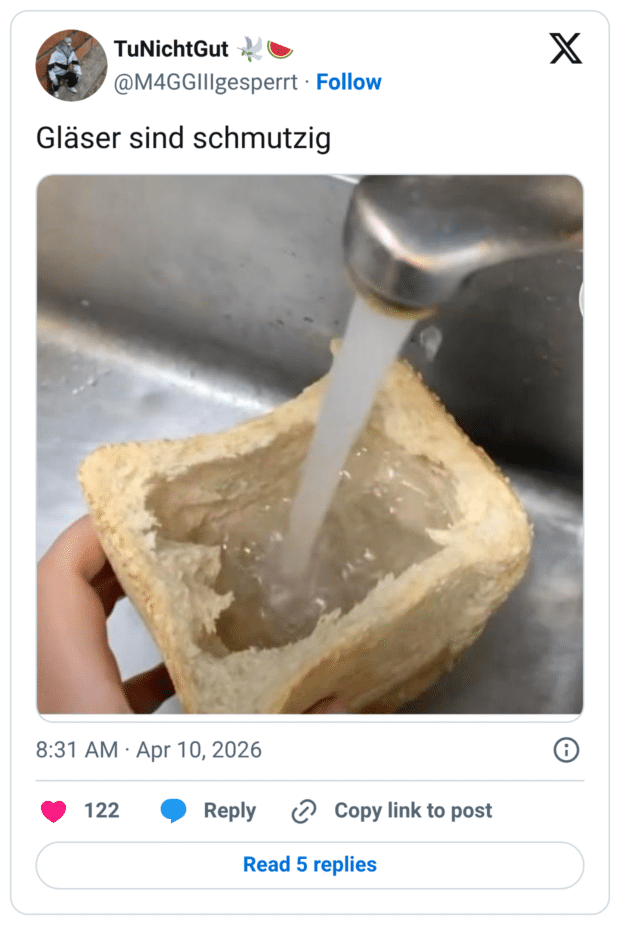The image size is (620, 925).
Task: Click the blue reply bubble icon
Action: [174, 811]
